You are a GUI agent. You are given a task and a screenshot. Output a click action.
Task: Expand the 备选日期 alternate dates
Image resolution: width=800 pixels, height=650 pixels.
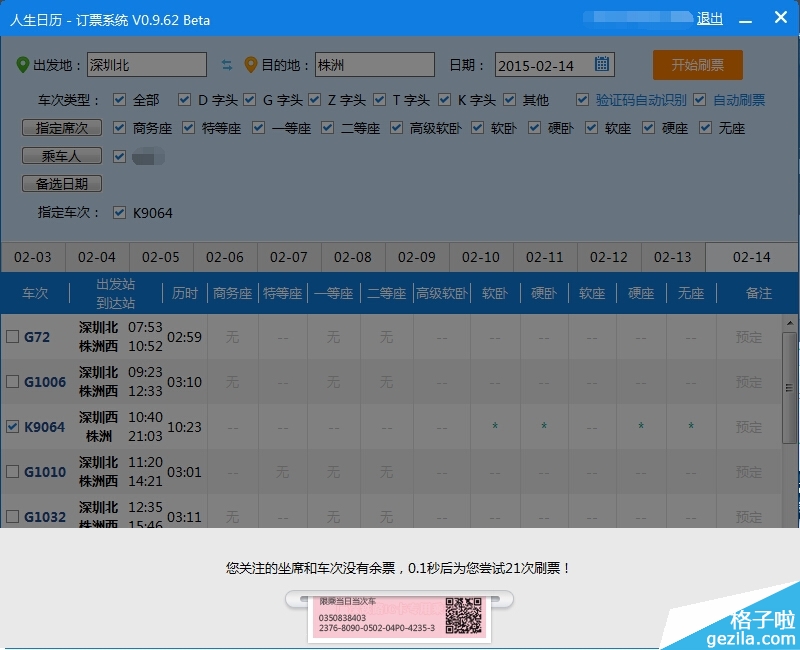click(62, 184)
